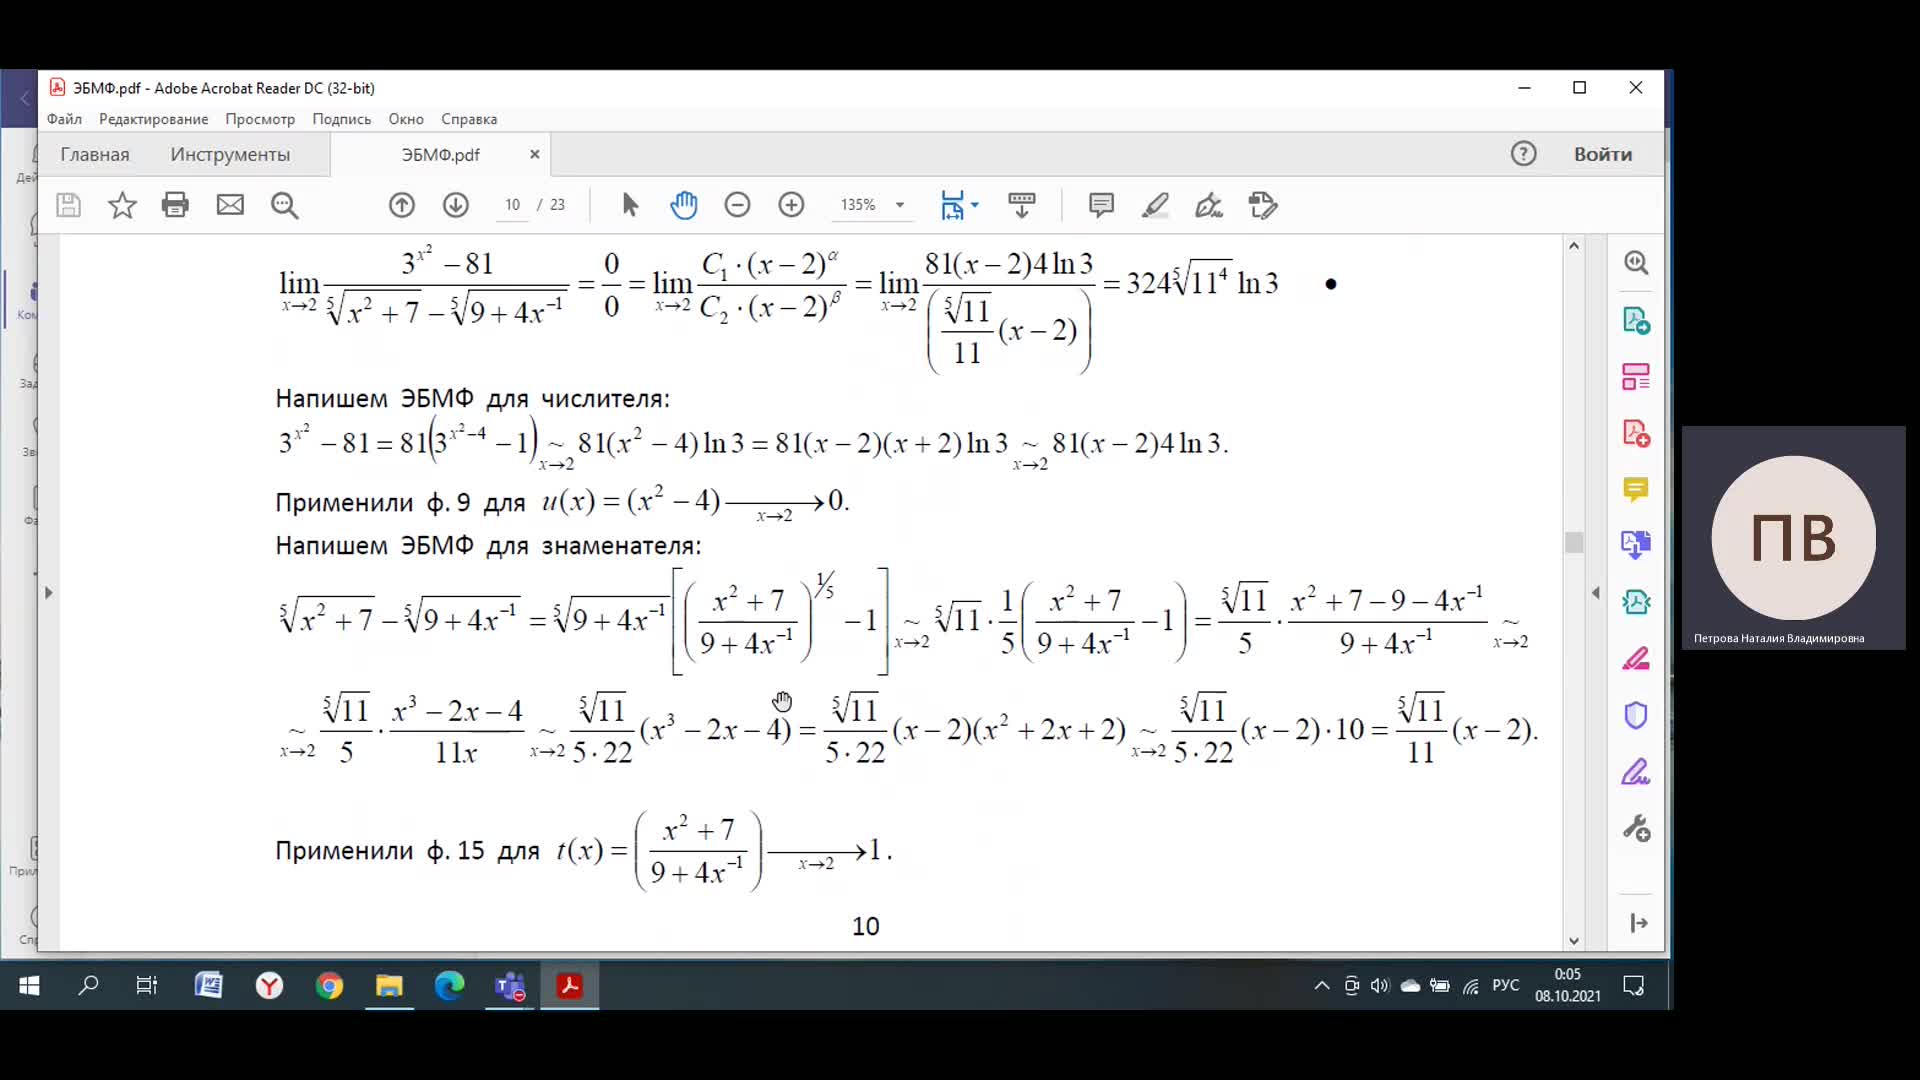Image resolution: width=1920 pixels, height=1080 pixels.
Task: Click the share/send file toolbar icon
Action: [1263, 205]
